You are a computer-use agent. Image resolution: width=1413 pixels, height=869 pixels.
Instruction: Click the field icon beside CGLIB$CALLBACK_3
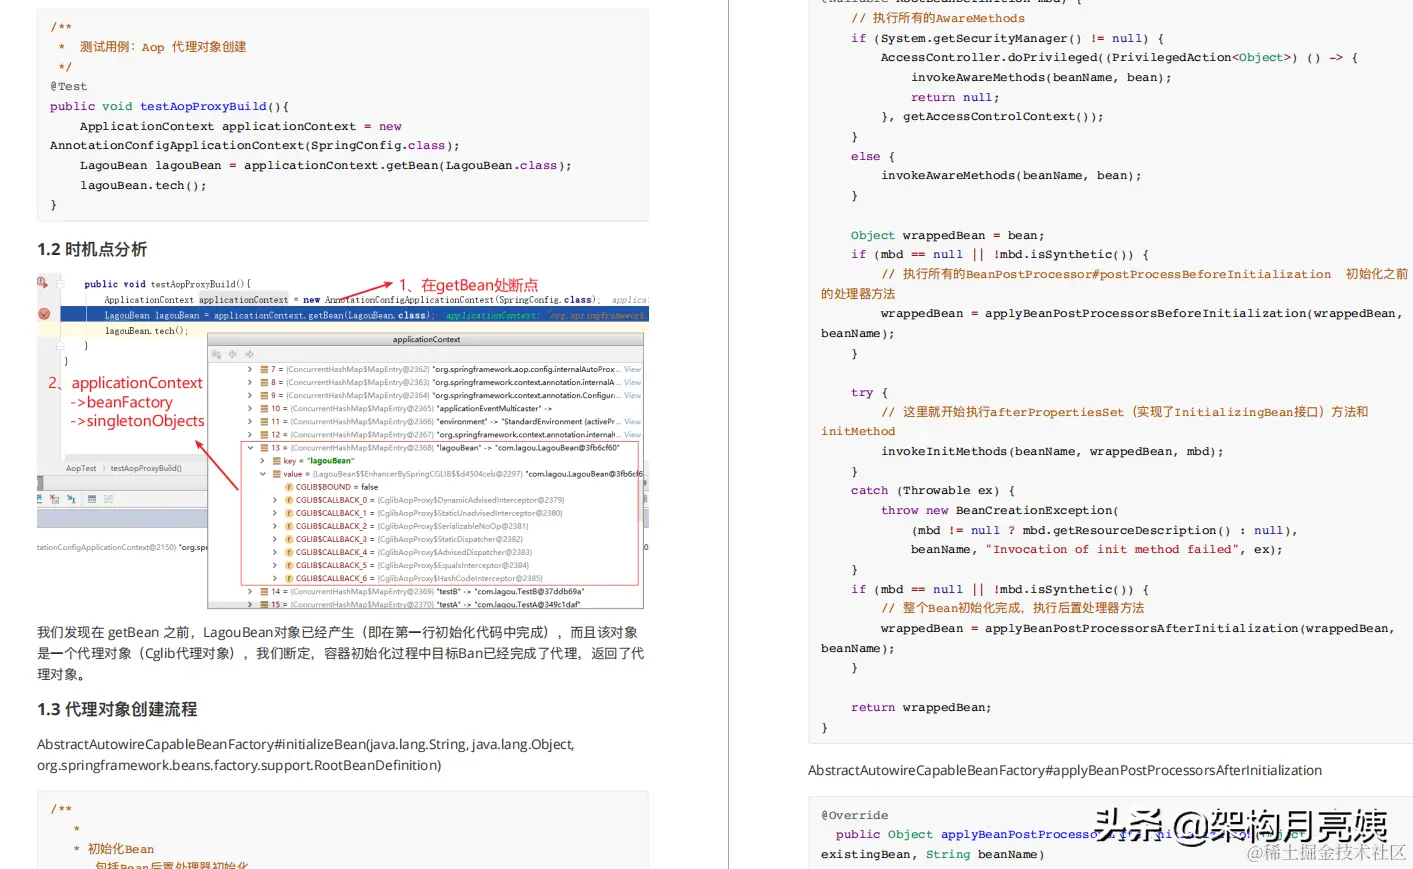point(289,539)
